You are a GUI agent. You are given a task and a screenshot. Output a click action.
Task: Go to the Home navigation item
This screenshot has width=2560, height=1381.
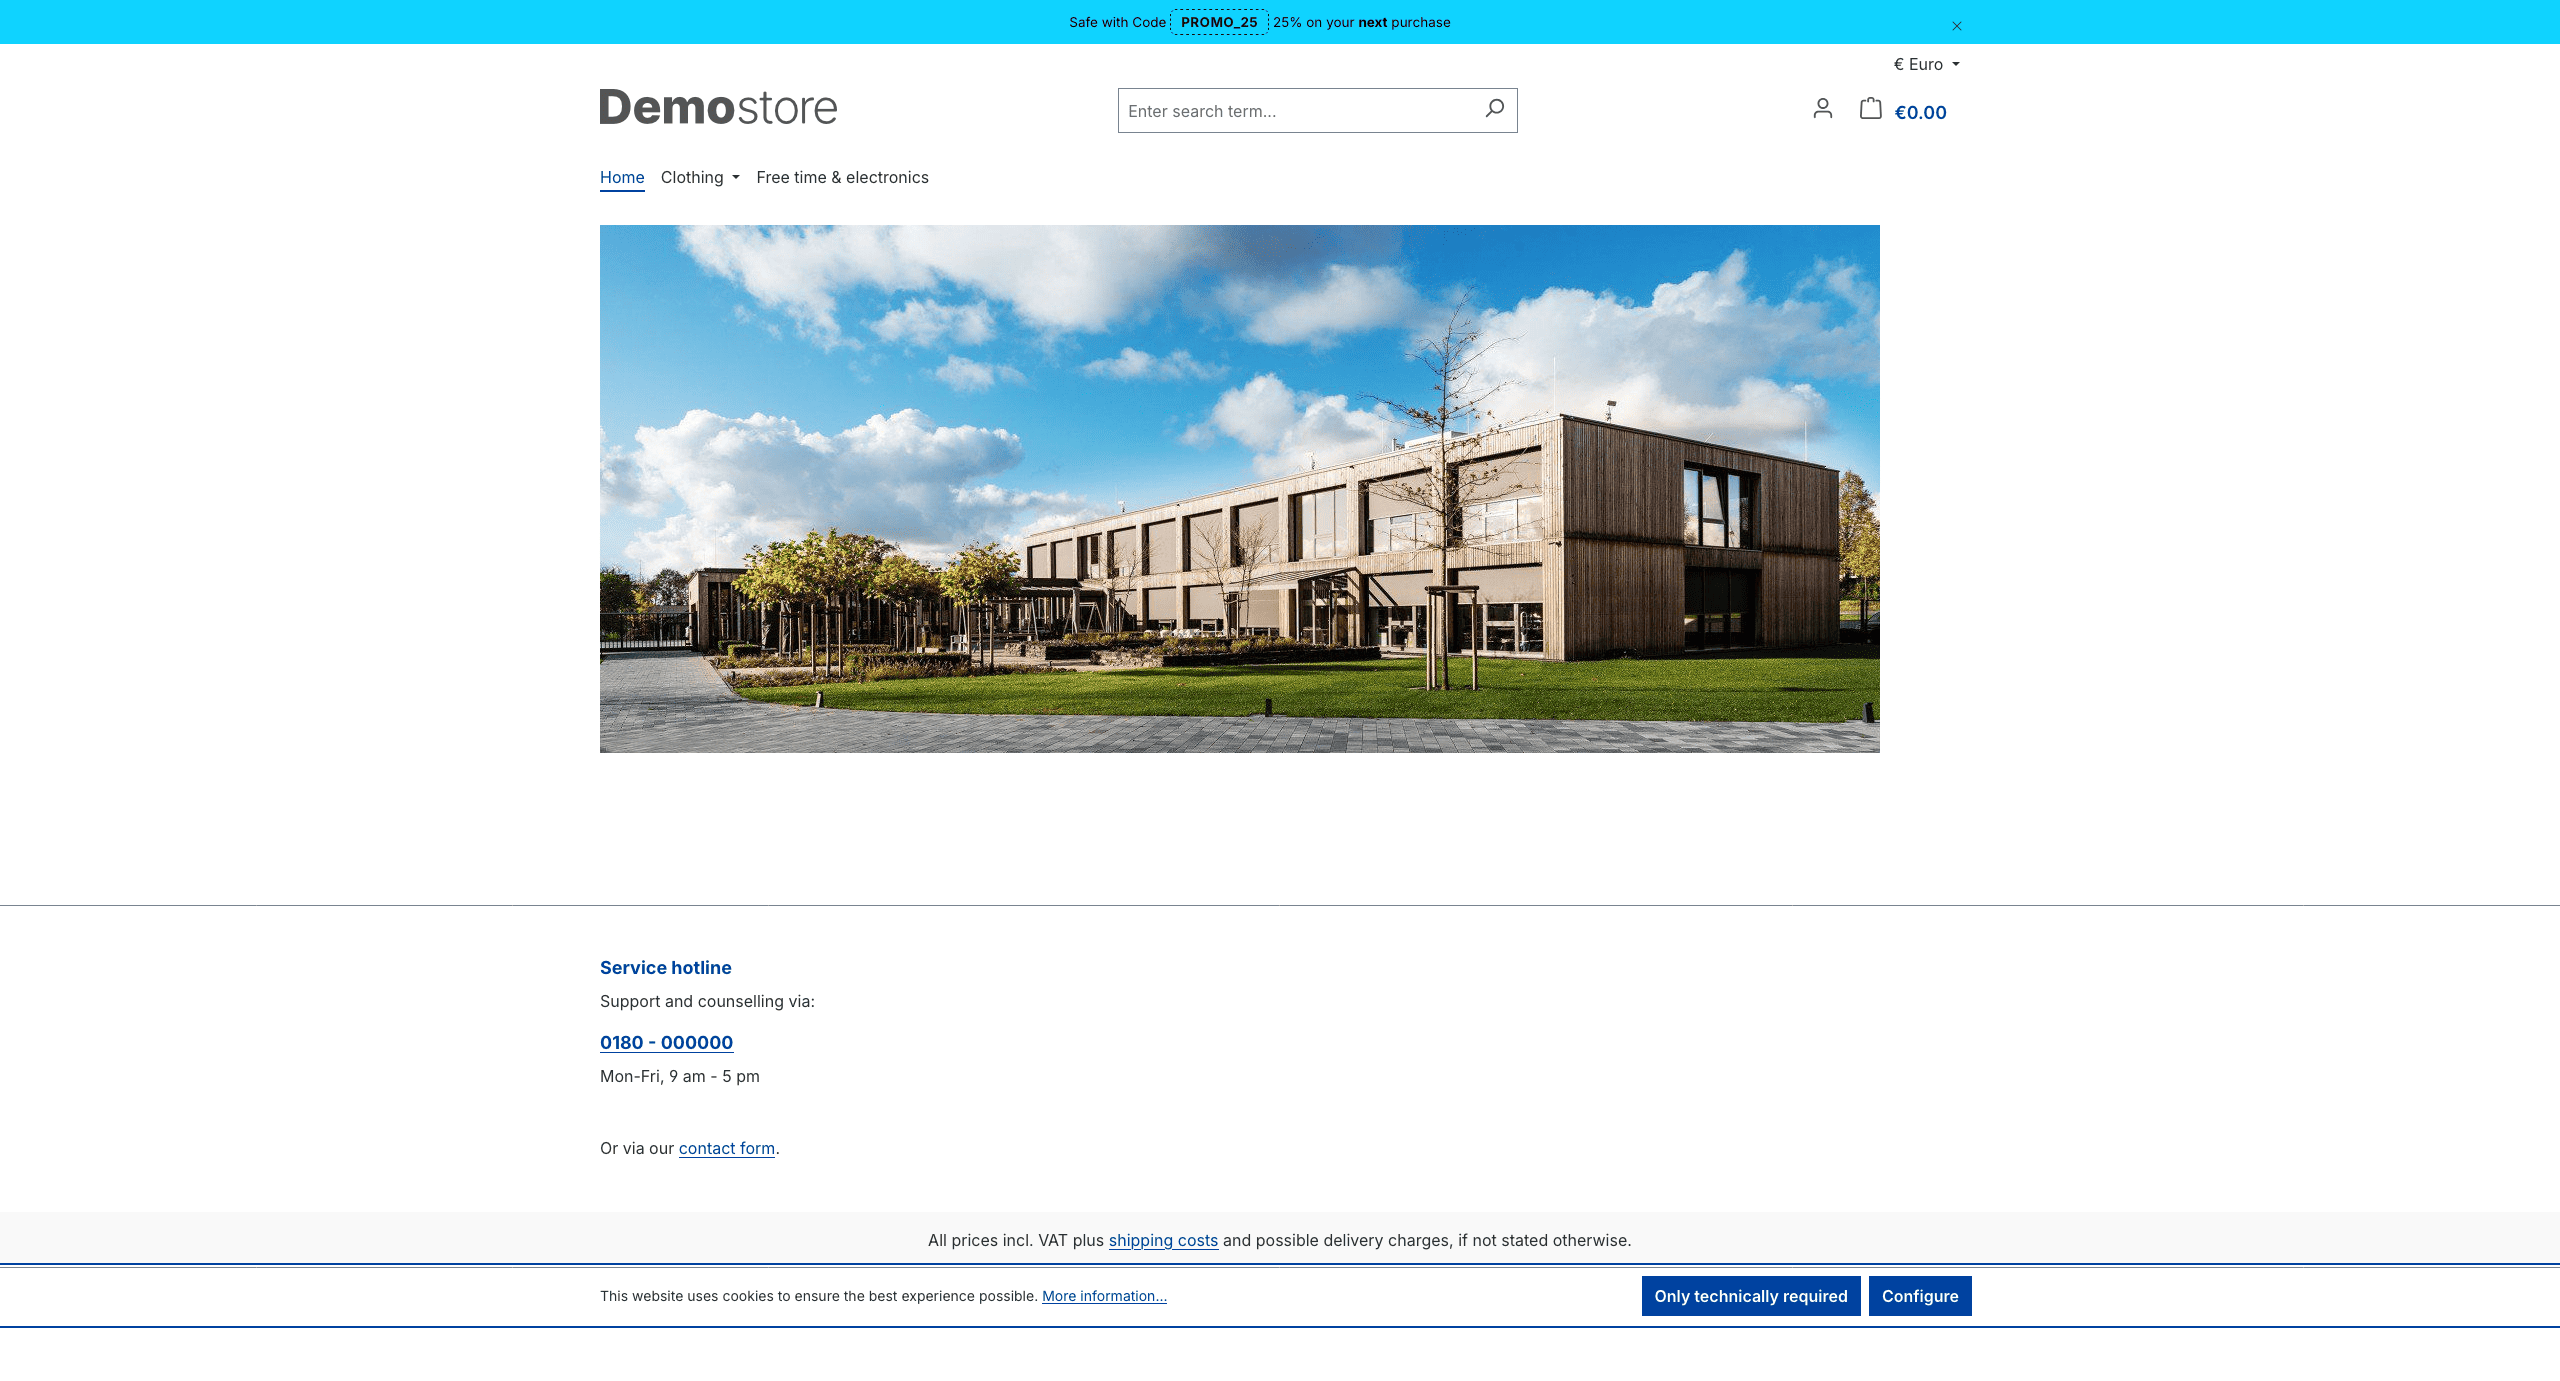pyautogui.click(x=622, y=177)
